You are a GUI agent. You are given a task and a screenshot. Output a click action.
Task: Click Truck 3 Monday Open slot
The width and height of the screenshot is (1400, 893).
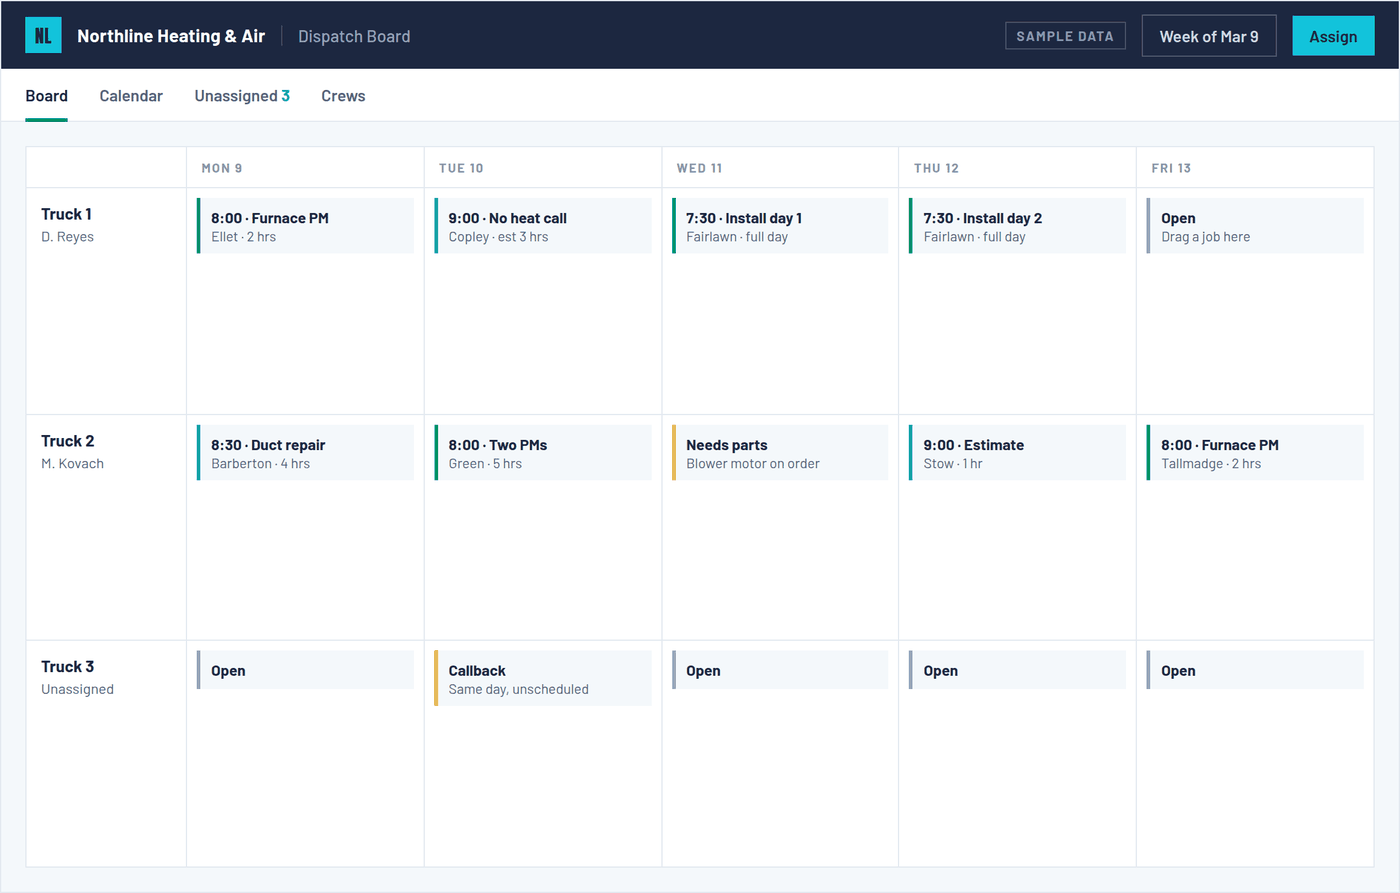tap(305, 670)
